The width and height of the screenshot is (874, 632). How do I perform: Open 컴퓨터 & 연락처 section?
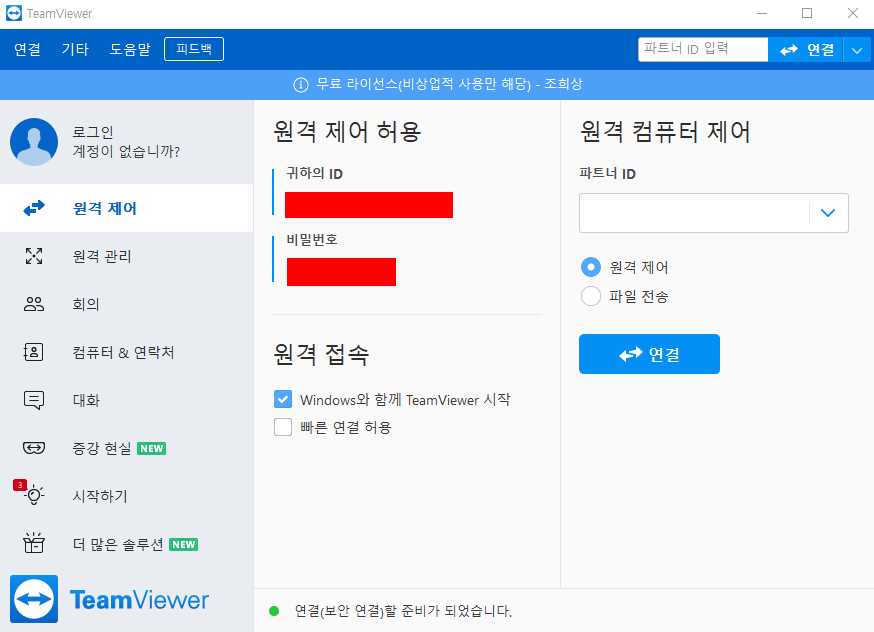pos(127,352)
